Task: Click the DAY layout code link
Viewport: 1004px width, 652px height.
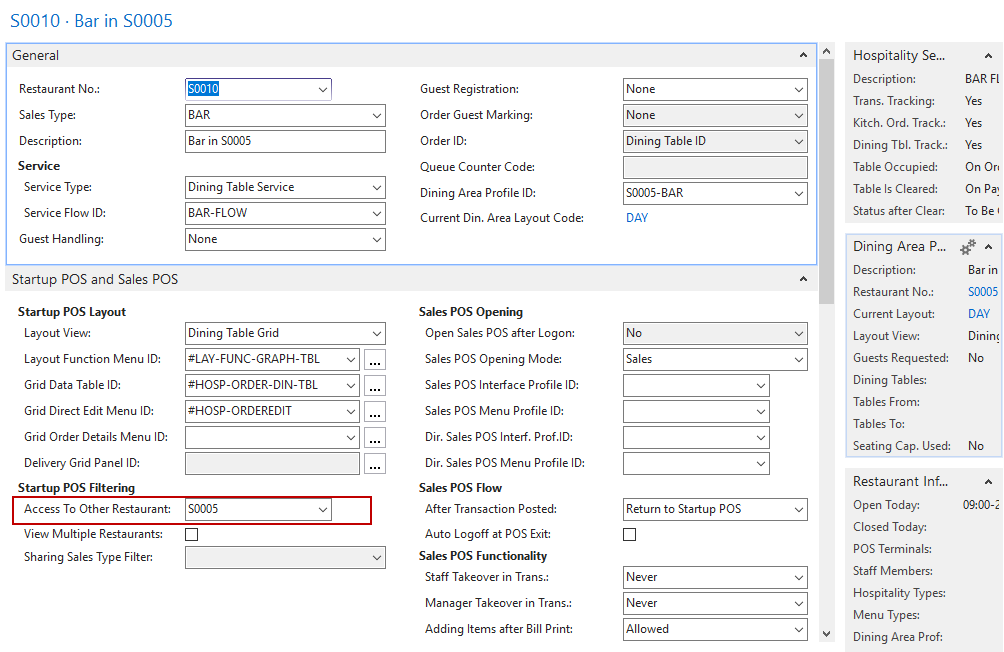Action: [636, 218]
